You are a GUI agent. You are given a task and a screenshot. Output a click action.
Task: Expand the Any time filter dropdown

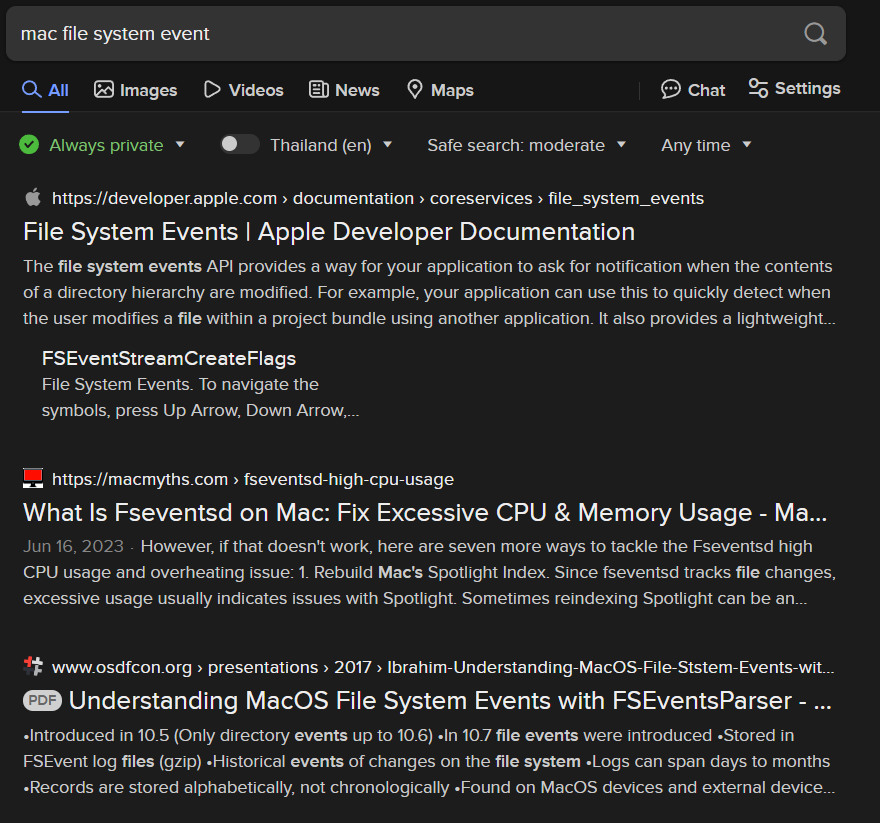click(746, 145)
